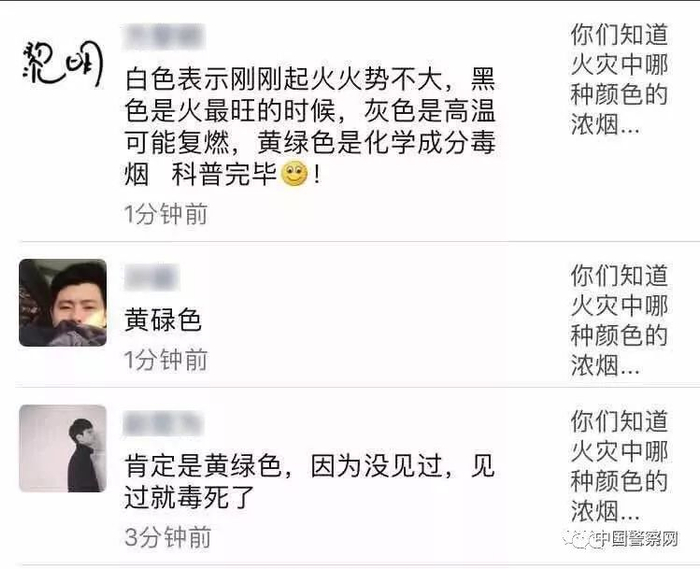This screenshot has height=569, width=700.
Task: Open post preview beside the 黄碌色 comment
Action: point(620,320)
